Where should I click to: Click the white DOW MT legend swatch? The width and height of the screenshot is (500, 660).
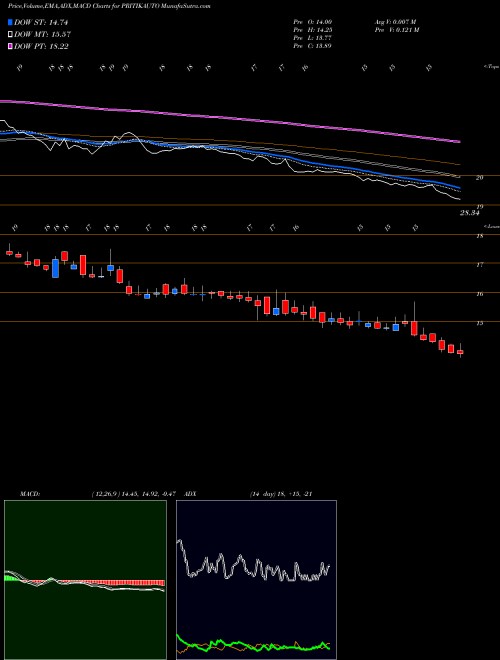10,34
